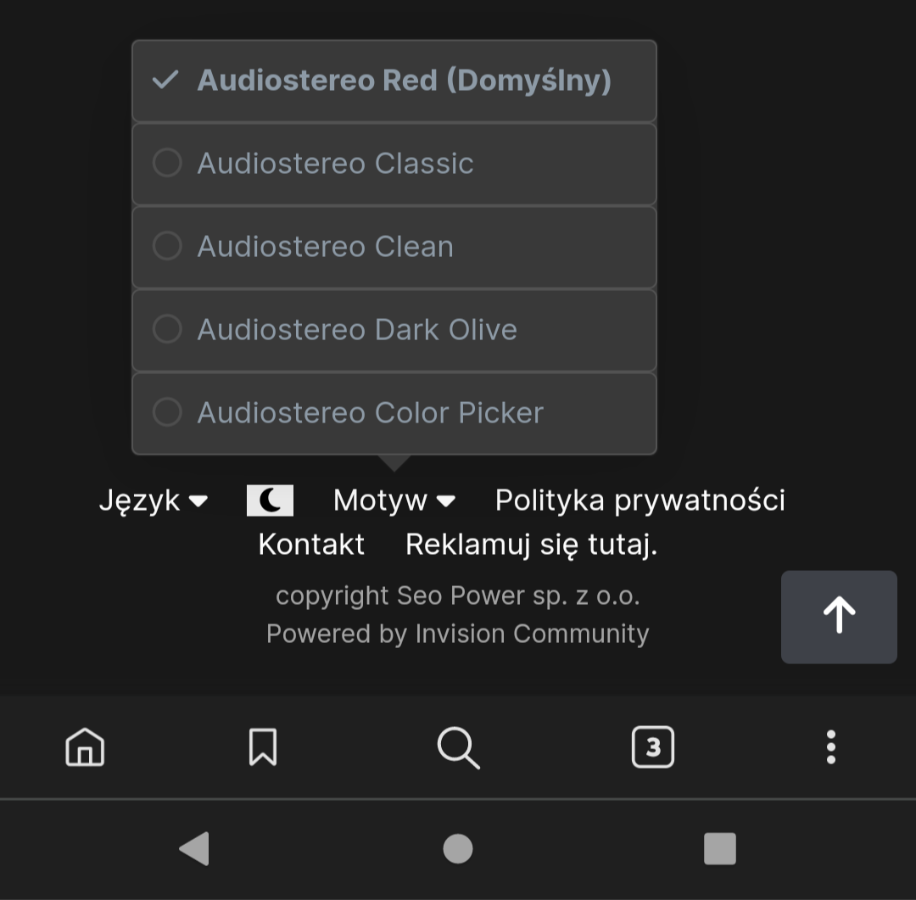Tap the search magnifier icon

click(x=459, y=748)
